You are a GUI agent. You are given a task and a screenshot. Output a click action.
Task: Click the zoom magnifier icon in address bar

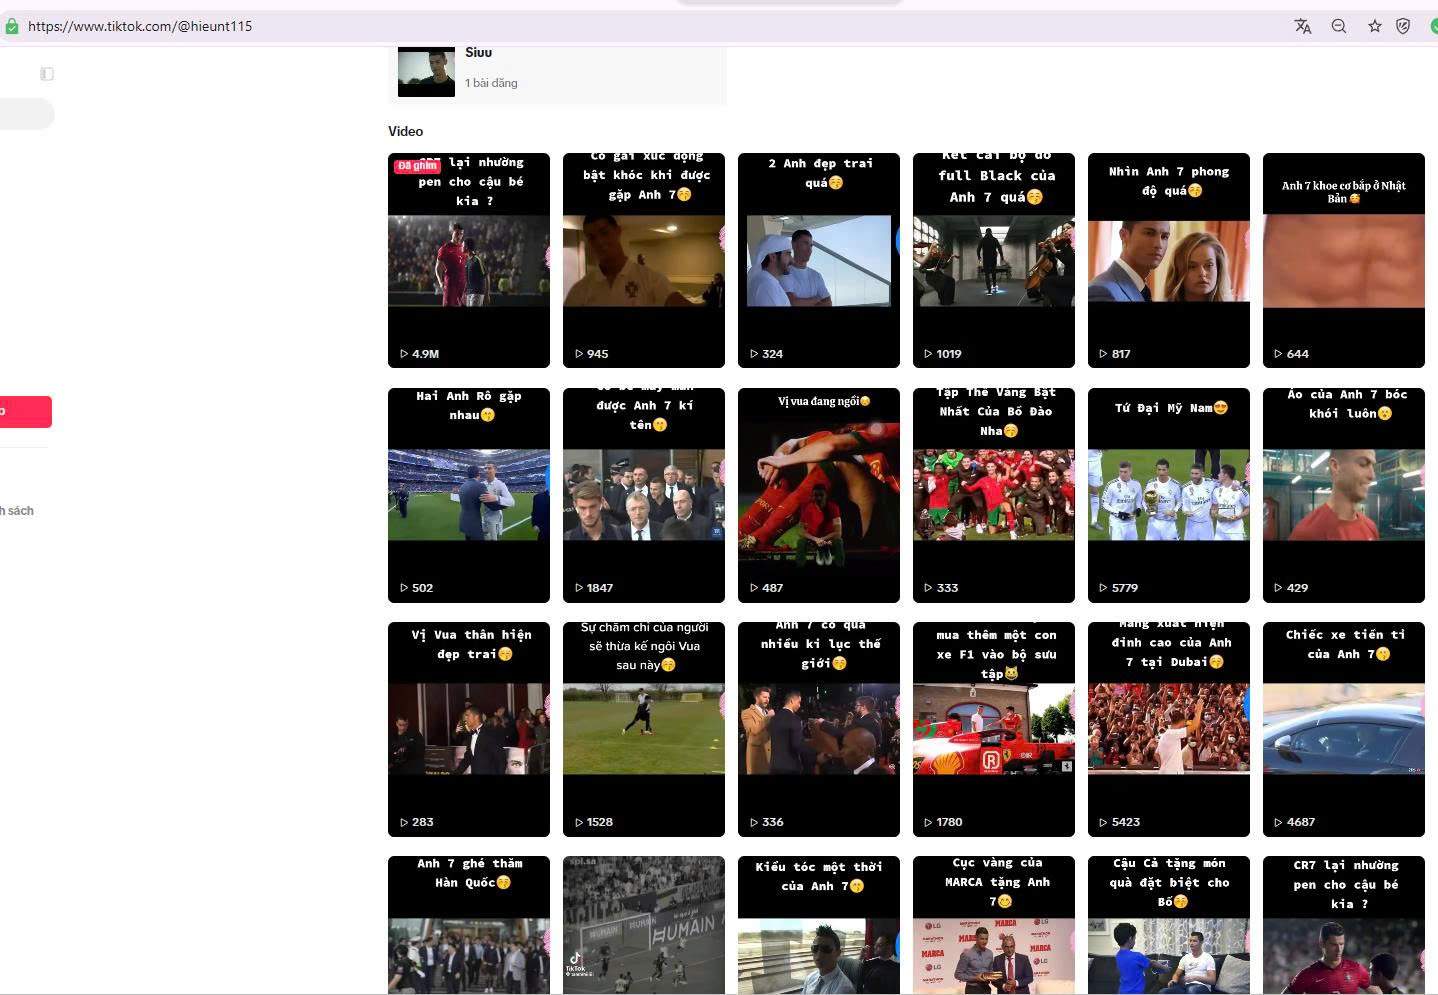[1339, 26]
